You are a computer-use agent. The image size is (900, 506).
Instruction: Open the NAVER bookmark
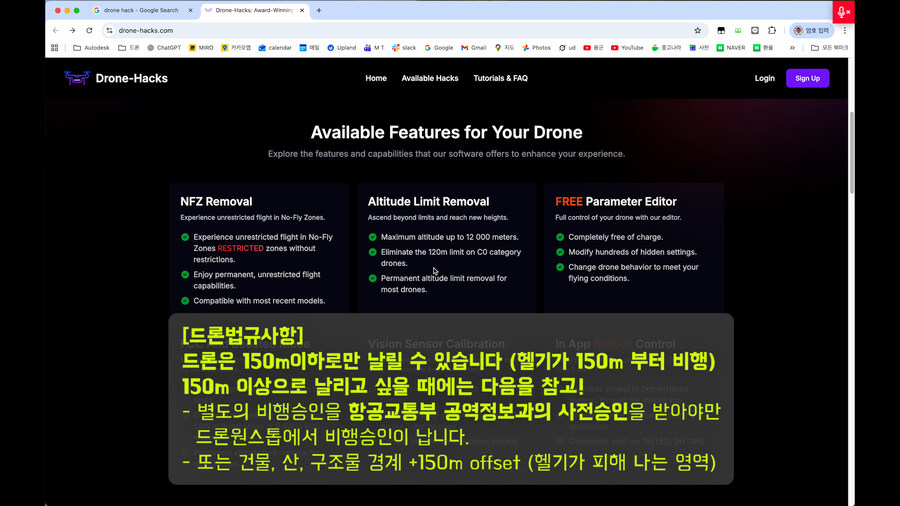click(731, 48)
